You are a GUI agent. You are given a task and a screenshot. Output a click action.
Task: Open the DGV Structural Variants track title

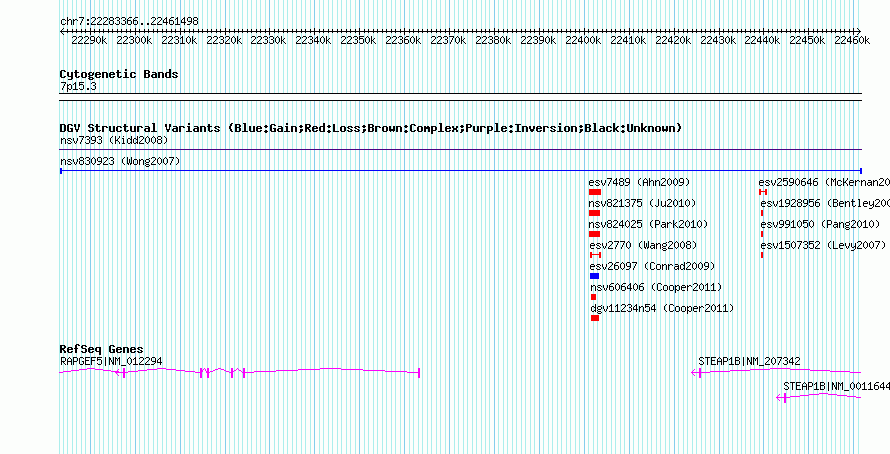[x=371, y=128]
